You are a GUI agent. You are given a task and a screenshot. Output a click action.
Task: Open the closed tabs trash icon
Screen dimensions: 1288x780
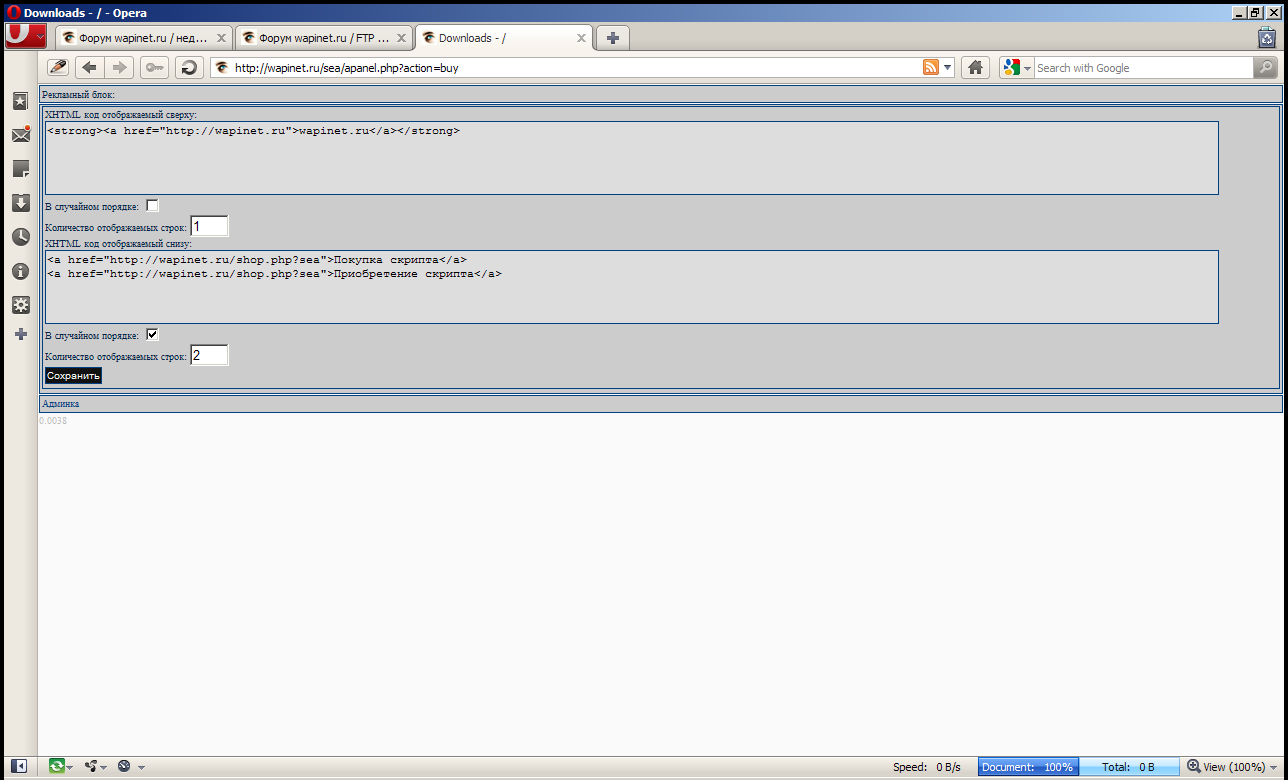coord(1266,38)
